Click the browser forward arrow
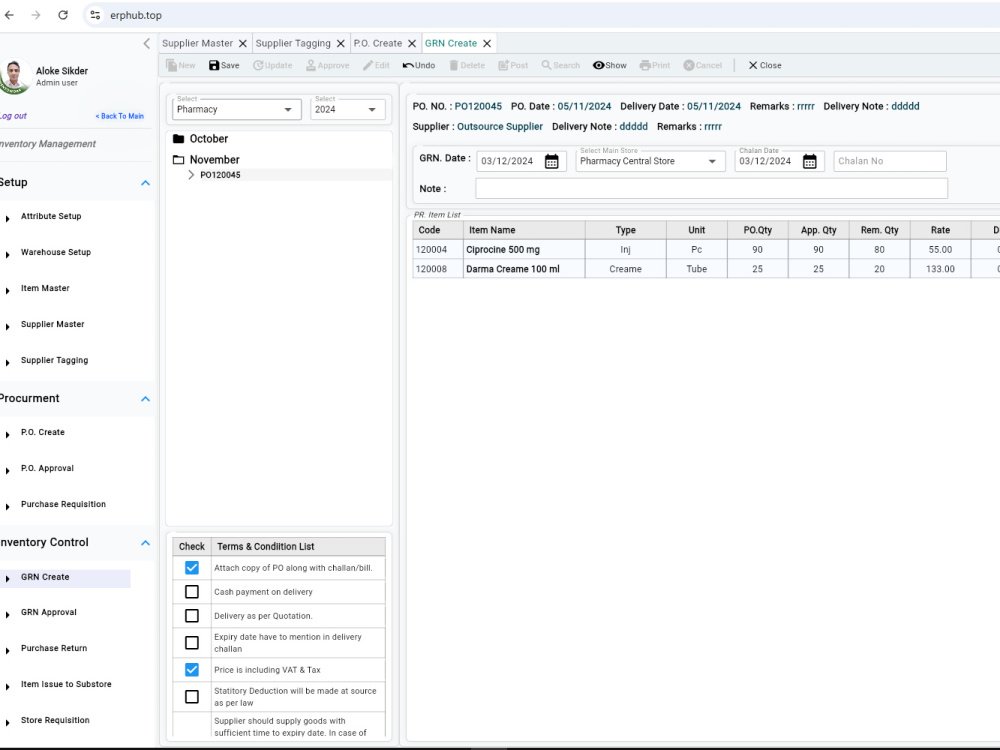 tap(36, 15)
